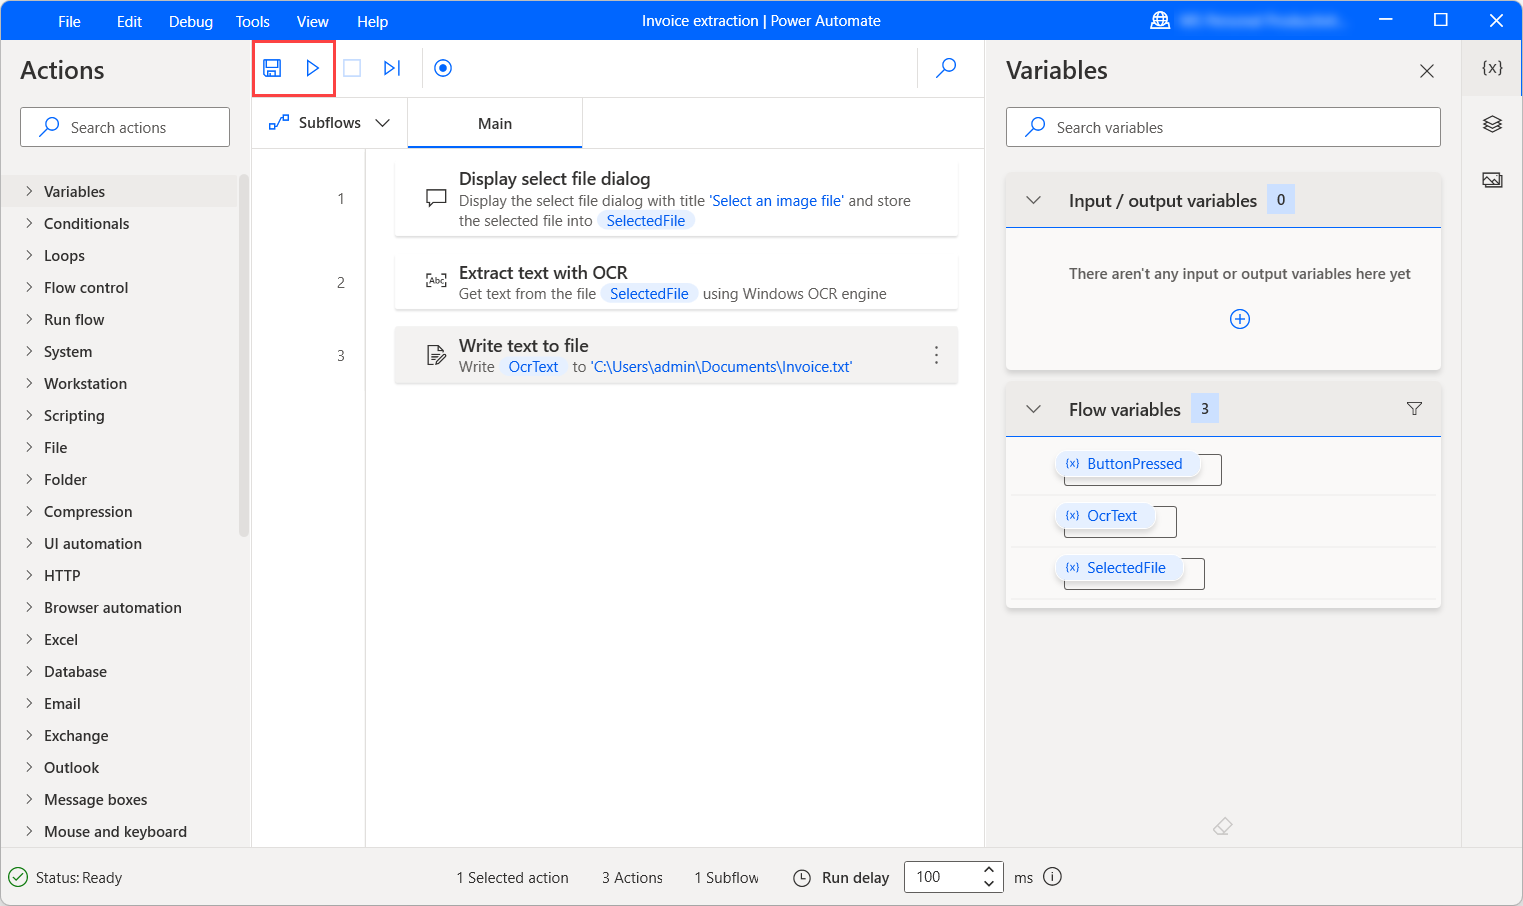Start the desktop recorder icon
Screen dimensions: 1523x906
(443, 68)
